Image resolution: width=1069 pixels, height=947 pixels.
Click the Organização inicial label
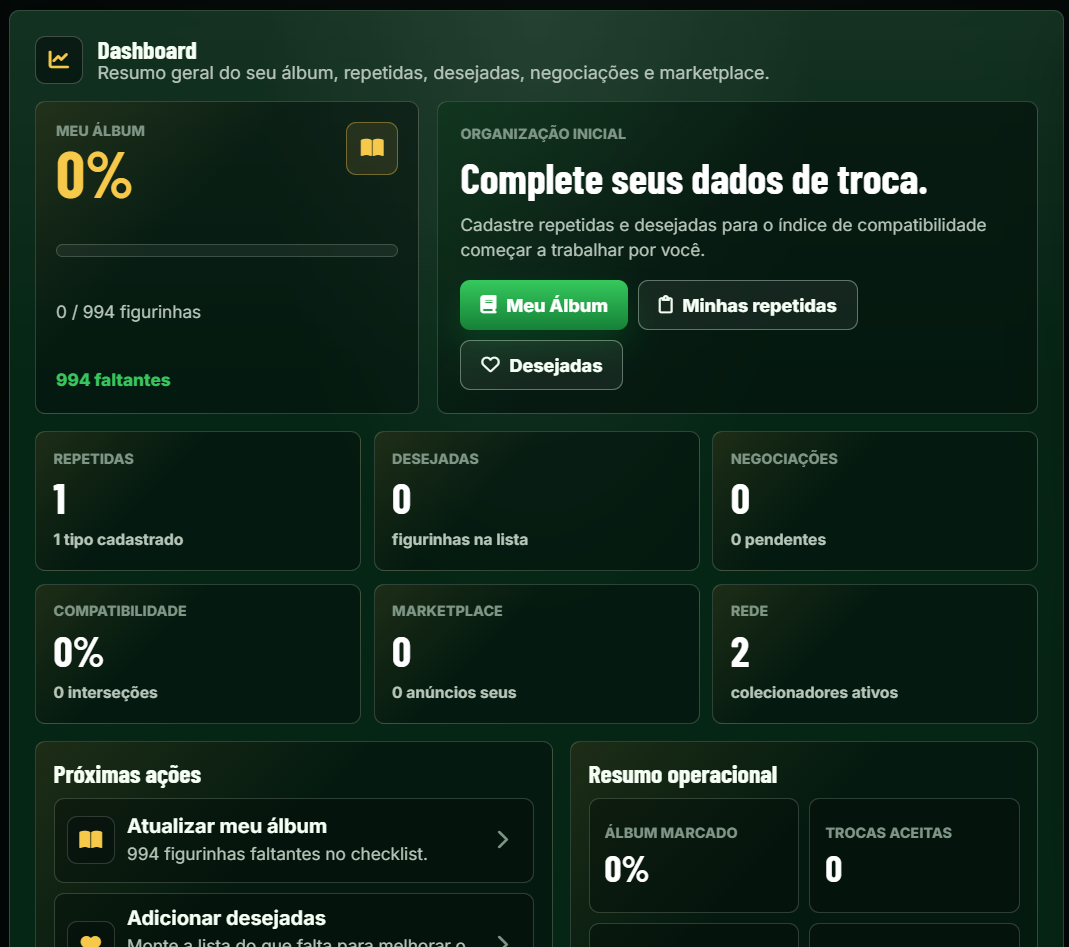pos(543,134)
